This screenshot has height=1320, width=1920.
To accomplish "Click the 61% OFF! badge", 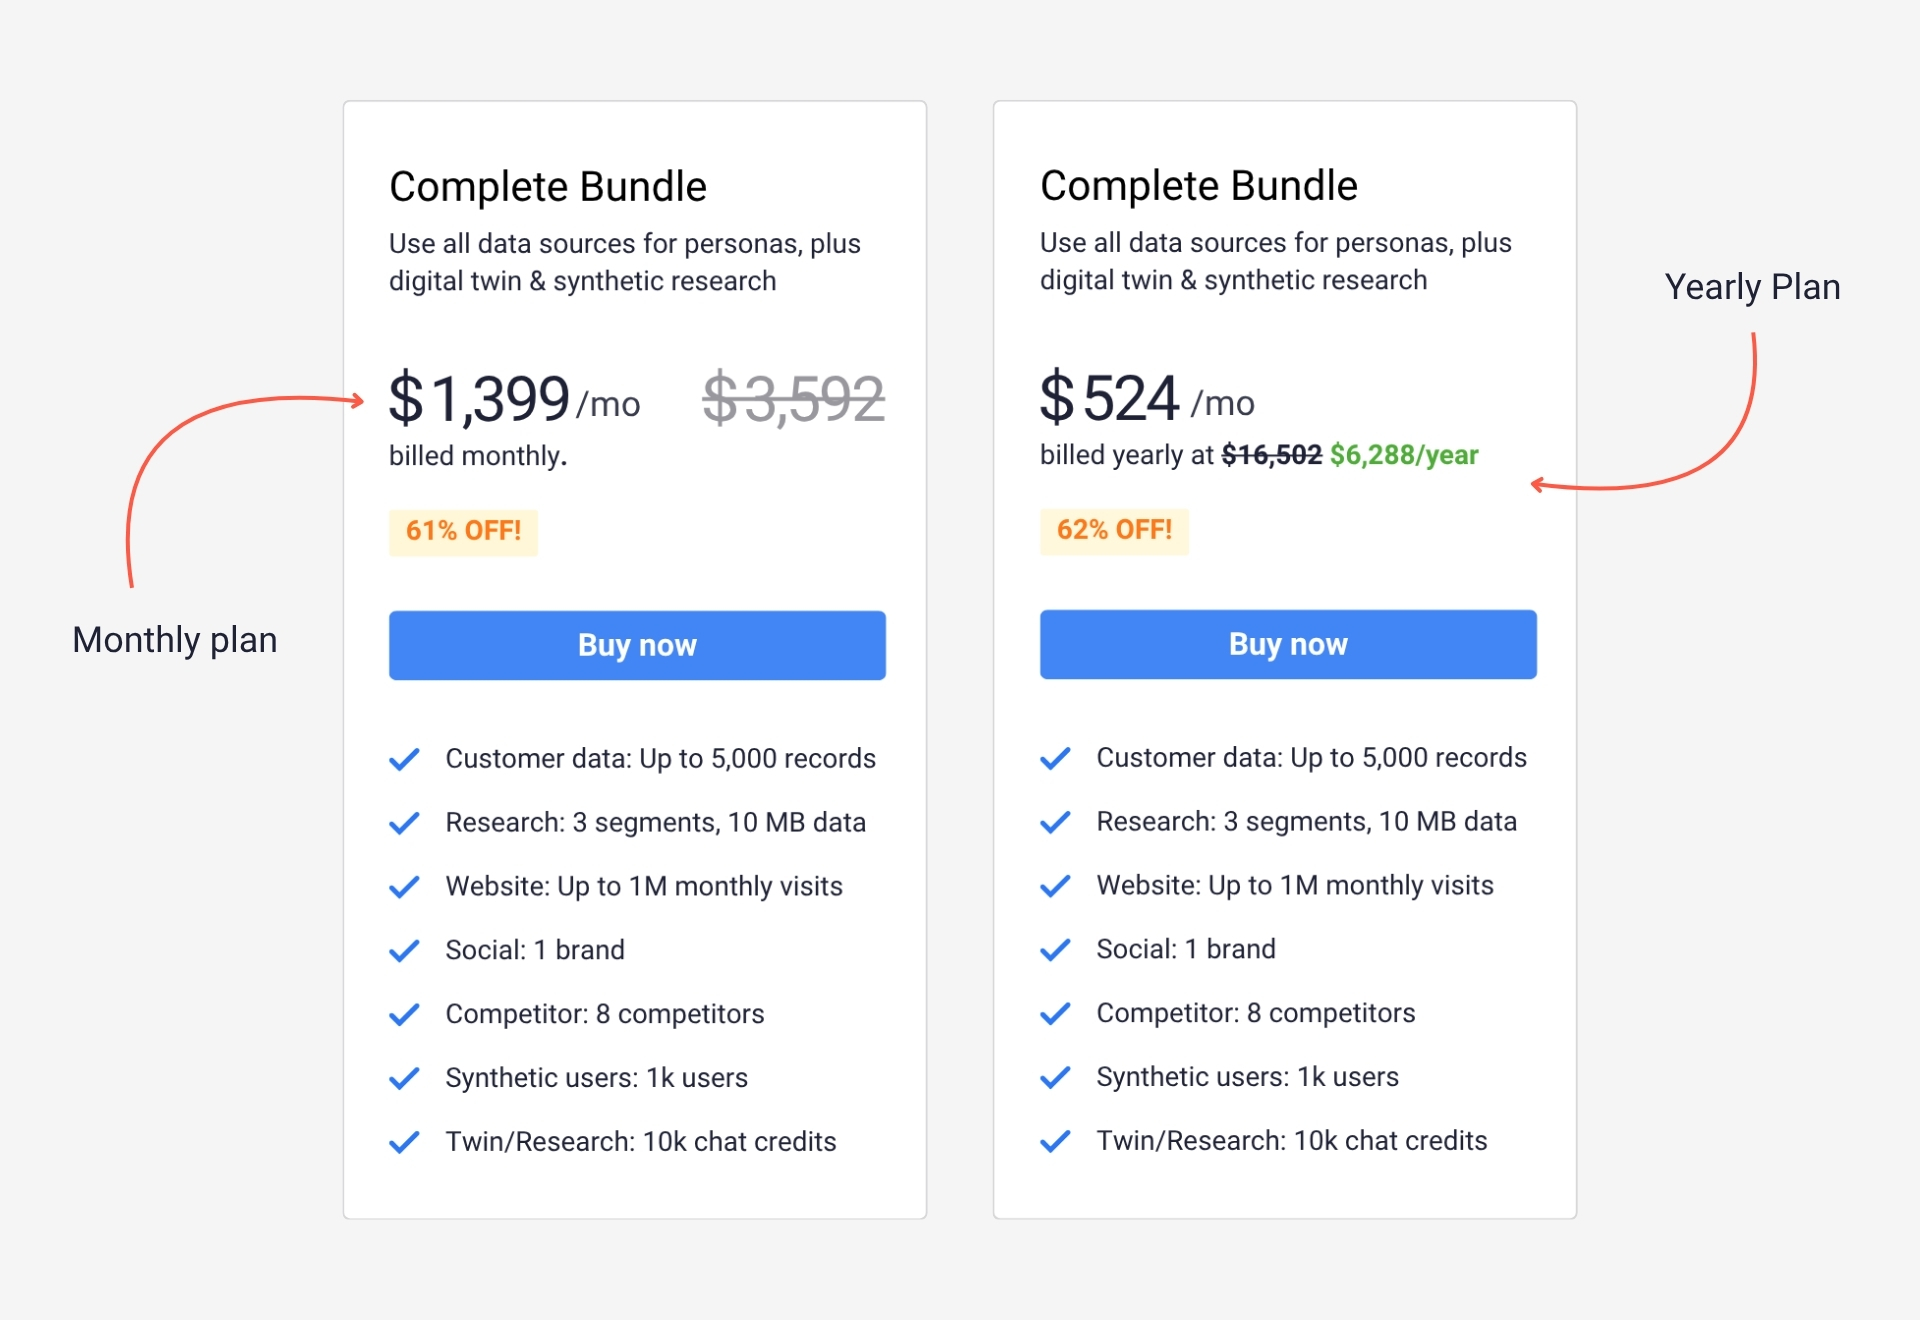I will coord(463,531).
